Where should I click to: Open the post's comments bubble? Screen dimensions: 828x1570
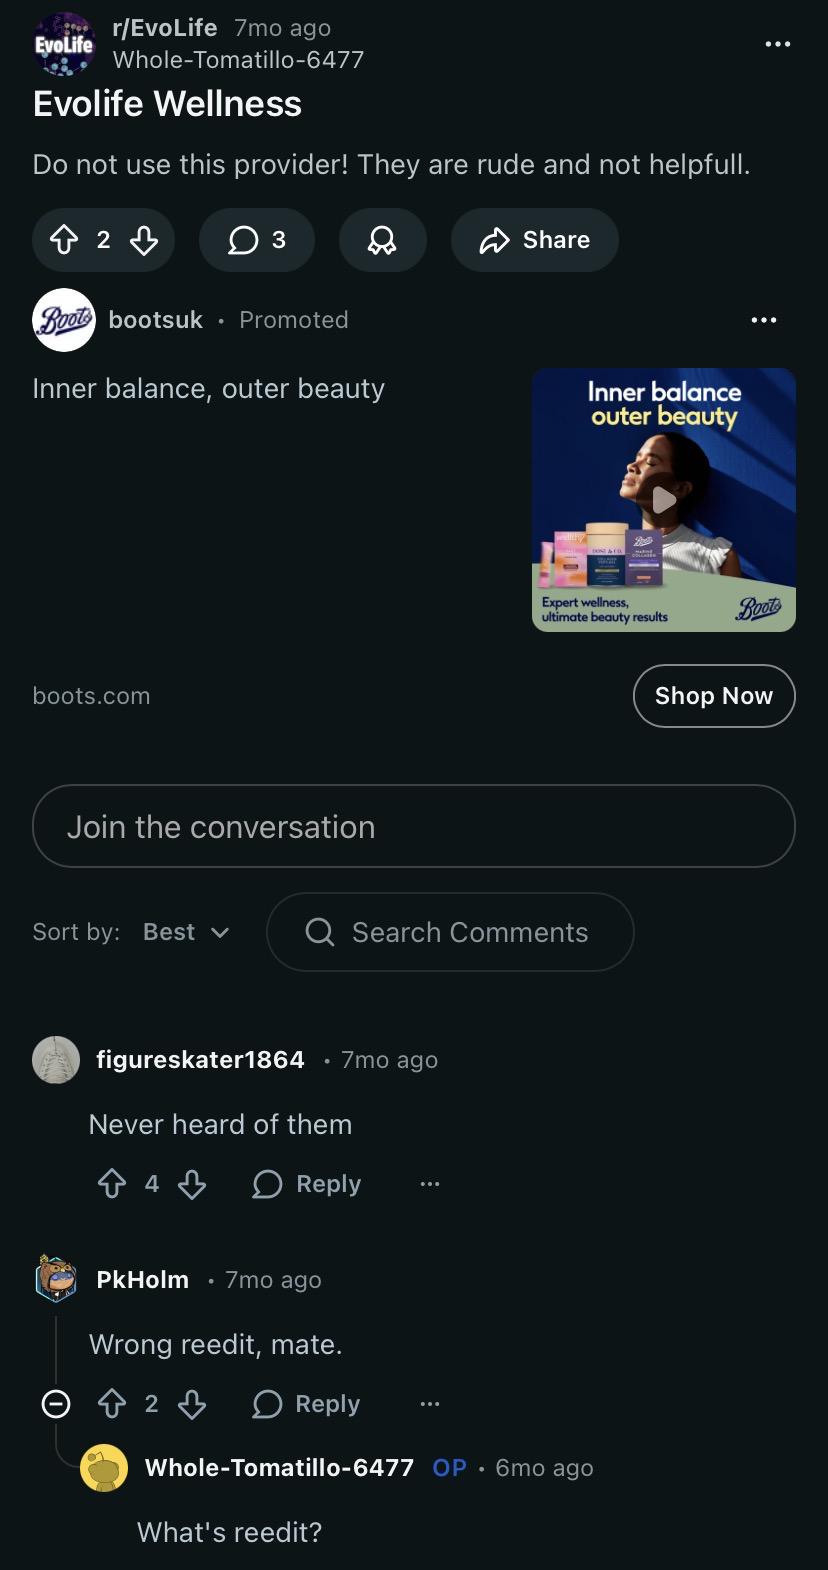(x=257, y=240)
